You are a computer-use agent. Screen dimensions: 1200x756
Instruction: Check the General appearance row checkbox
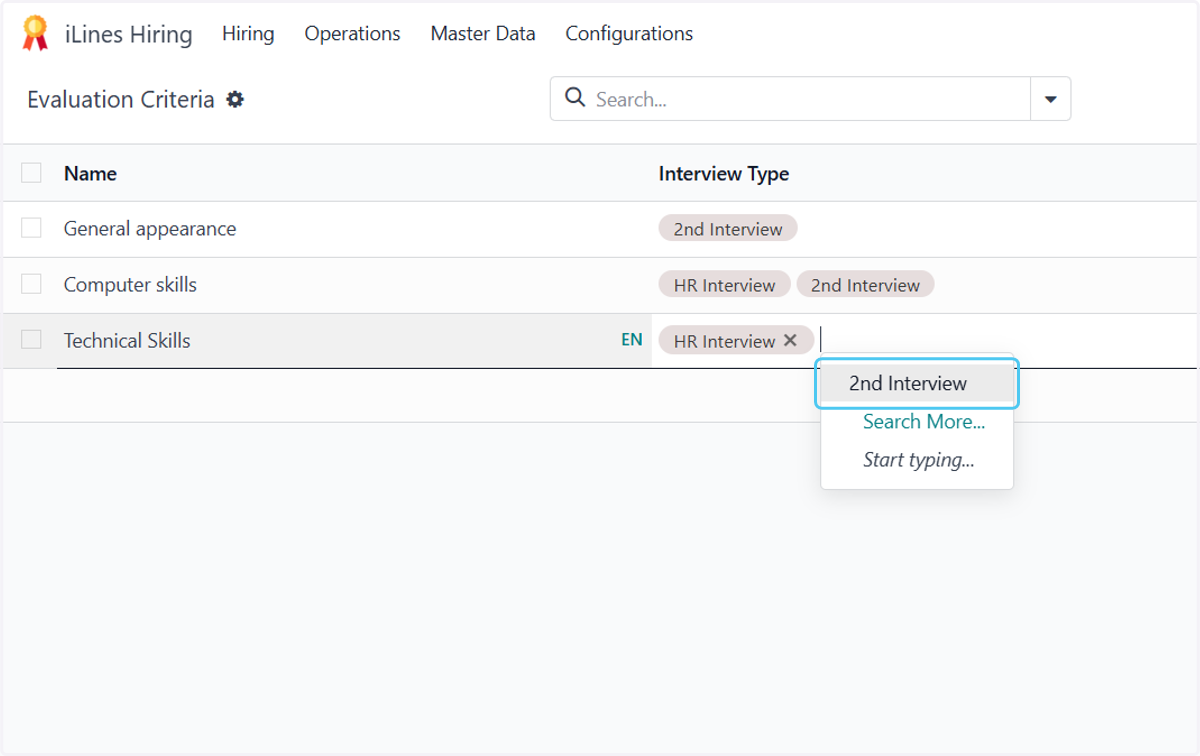[x=31, y=228]
